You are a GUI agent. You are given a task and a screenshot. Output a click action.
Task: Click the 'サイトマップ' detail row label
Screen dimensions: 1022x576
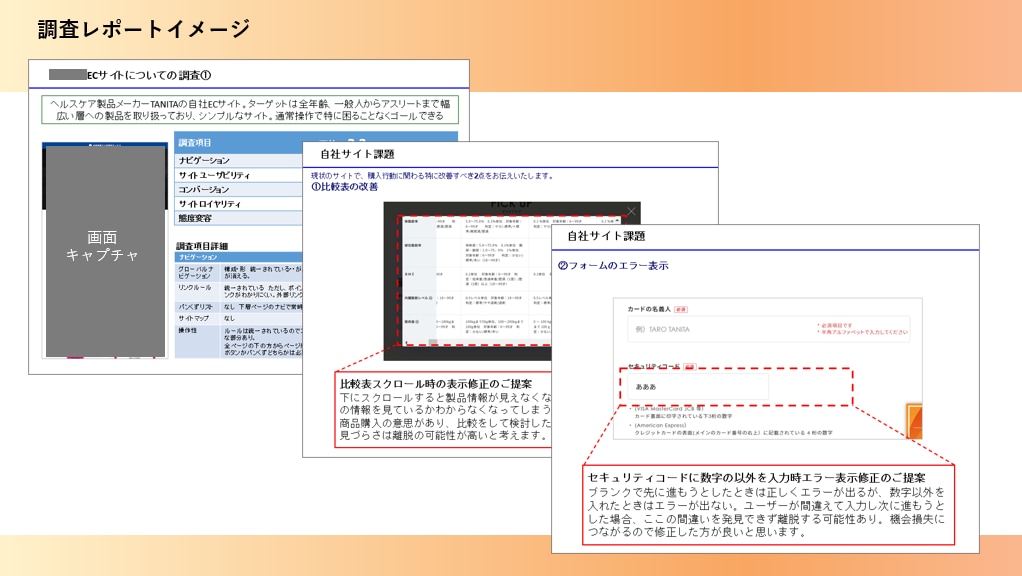[x=194, y=318]
